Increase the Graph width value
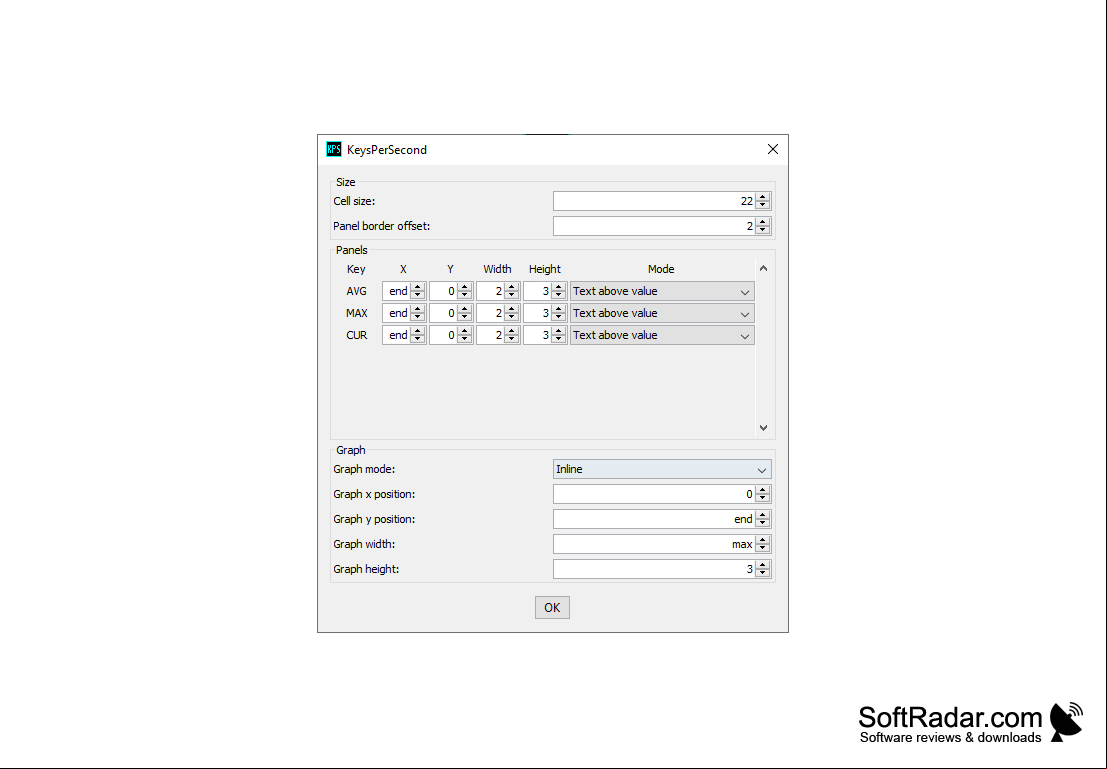Viewport: 1107px width, 769px height. (x=762, y=540)
